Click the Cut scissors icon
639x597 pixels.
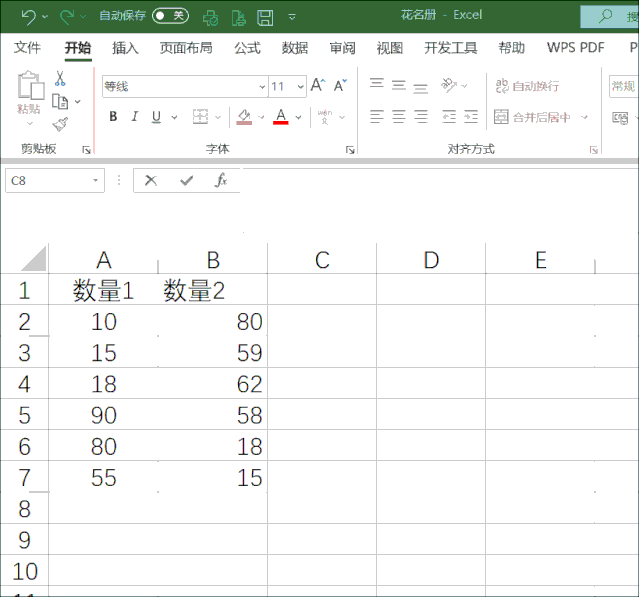(x=60, y=79)
